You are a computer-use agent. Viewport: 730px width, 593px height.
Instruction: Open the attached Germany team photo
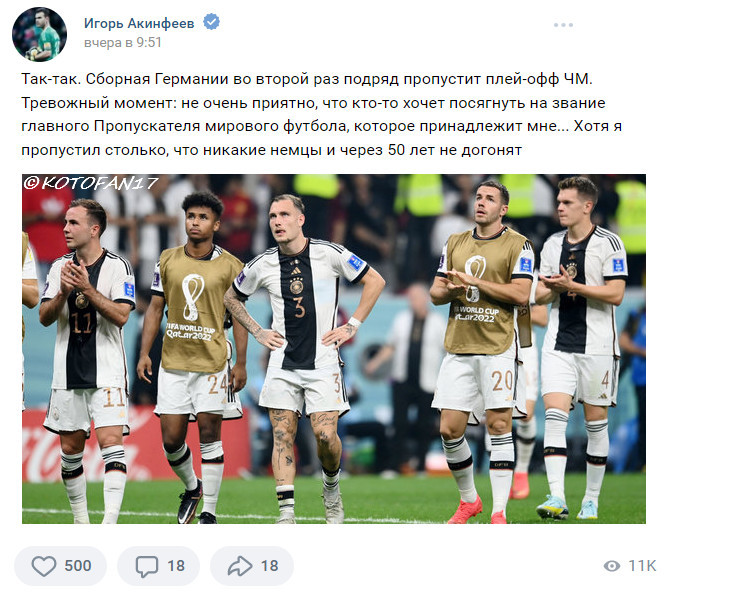(334, 349)
